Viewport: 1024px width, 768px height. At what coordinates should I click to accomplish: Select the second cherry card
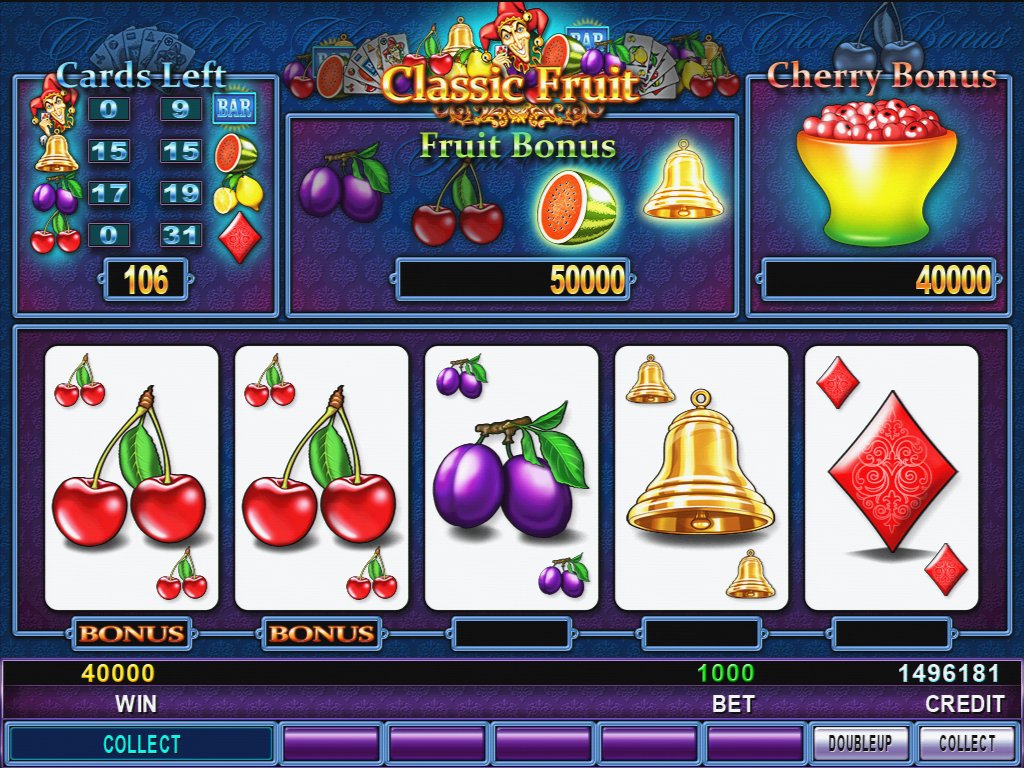(321, 478)
